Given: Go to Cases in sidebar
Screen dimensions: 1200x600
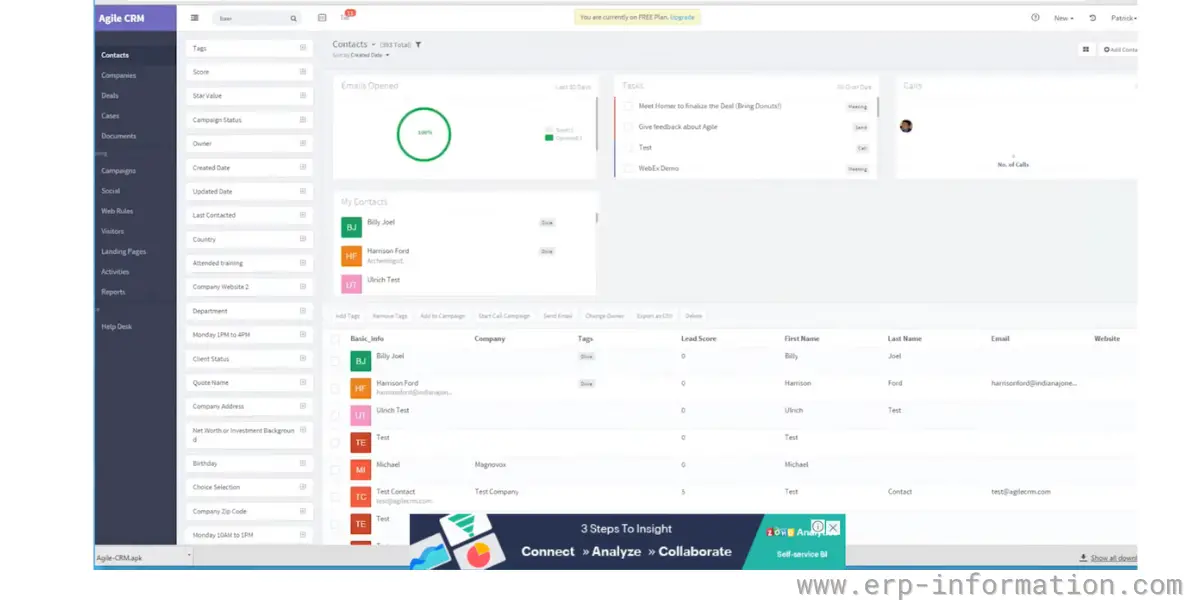Looking at the screenshot, I should click(110, 116).
